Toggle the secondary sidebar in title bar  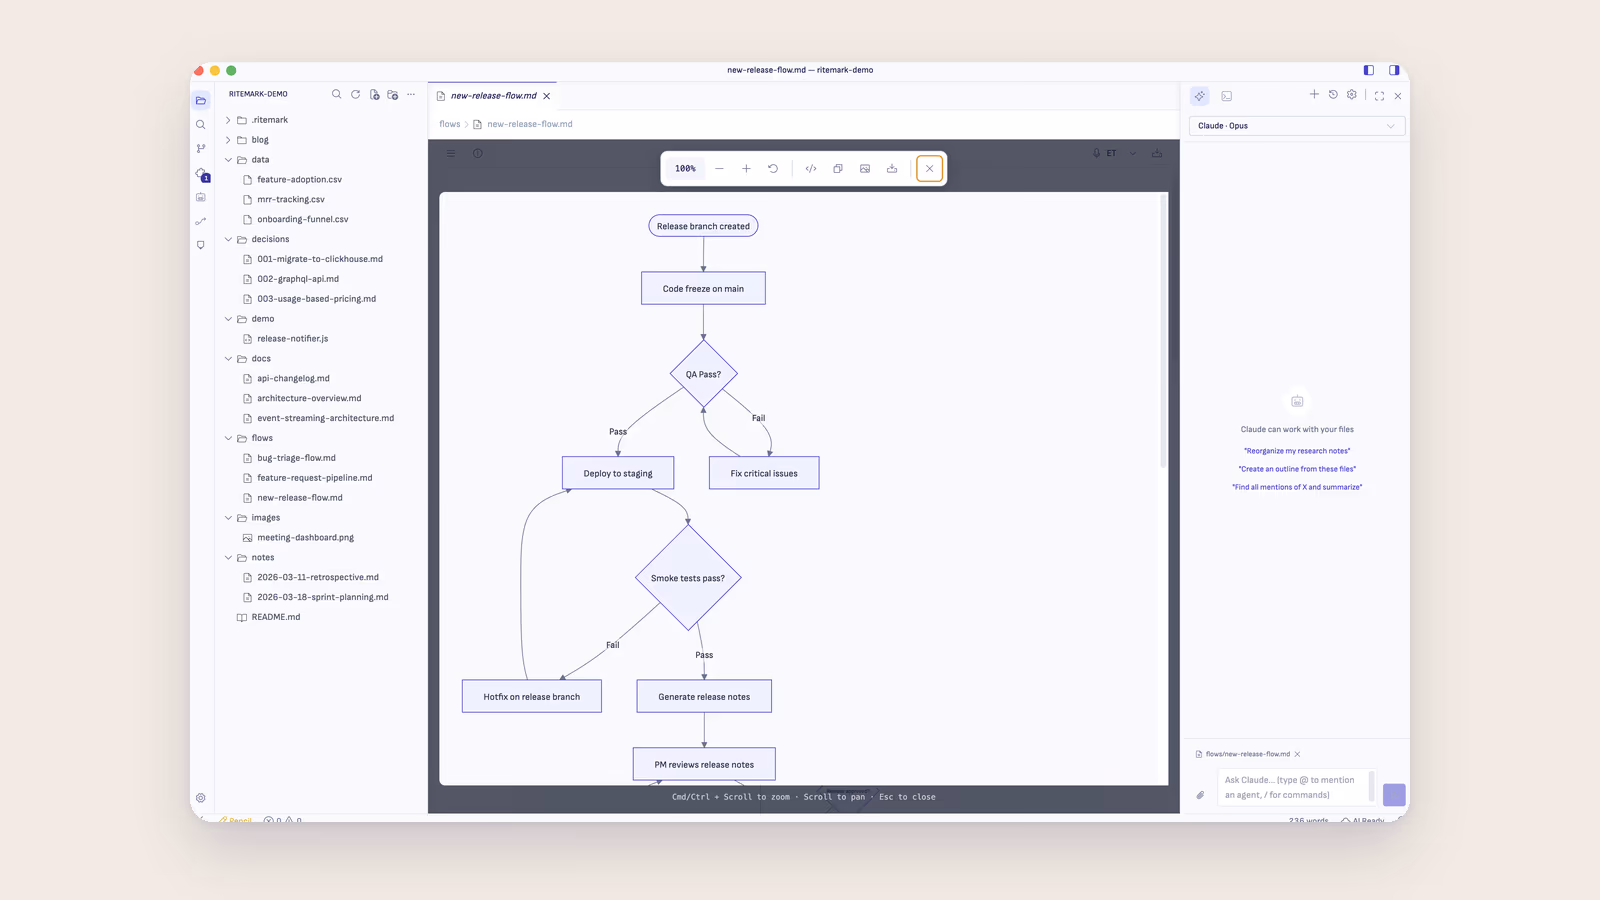1394,70
